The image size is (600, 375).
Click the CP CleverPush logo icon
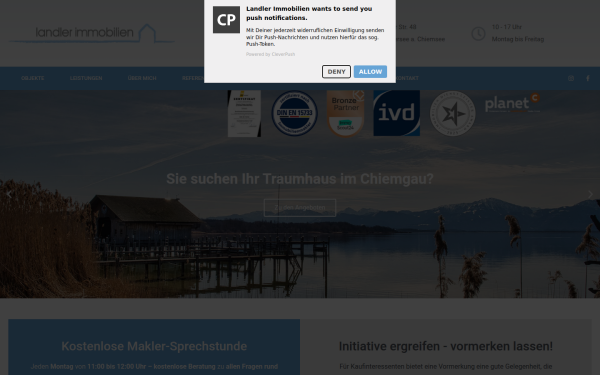[x=226, y=20]
